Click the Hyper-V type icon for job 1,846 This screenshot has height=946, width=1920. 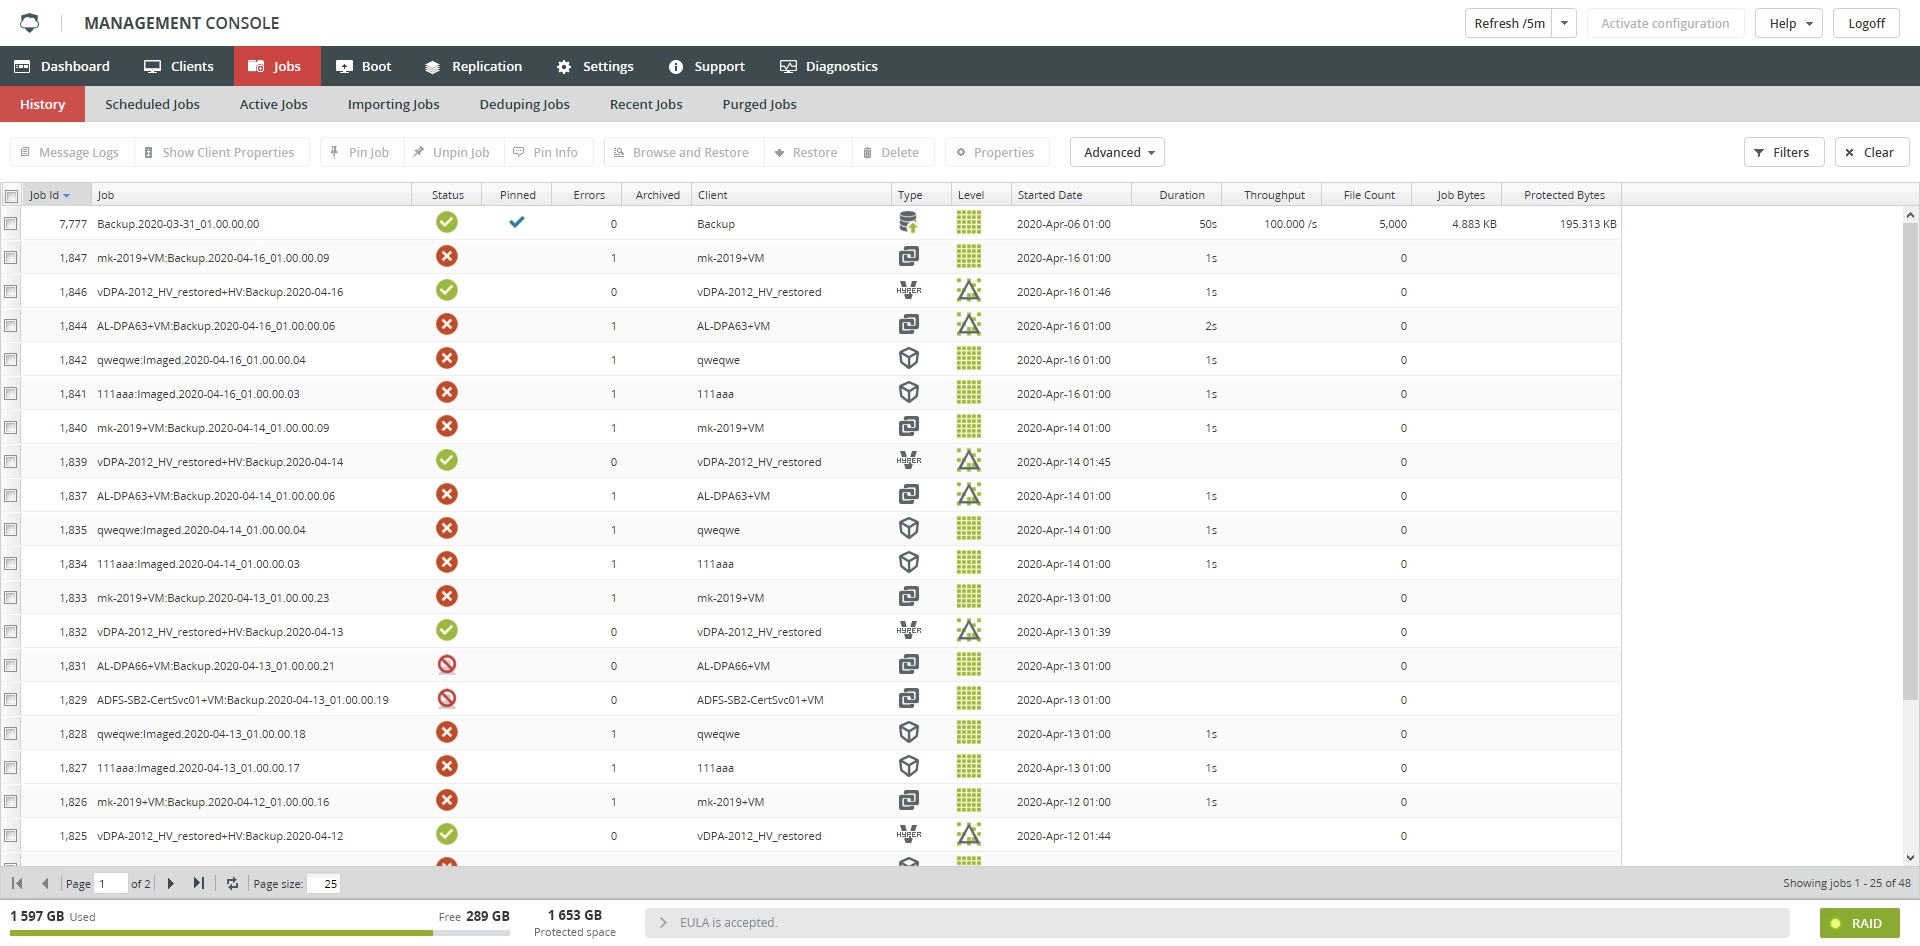(x=909, y=290)
